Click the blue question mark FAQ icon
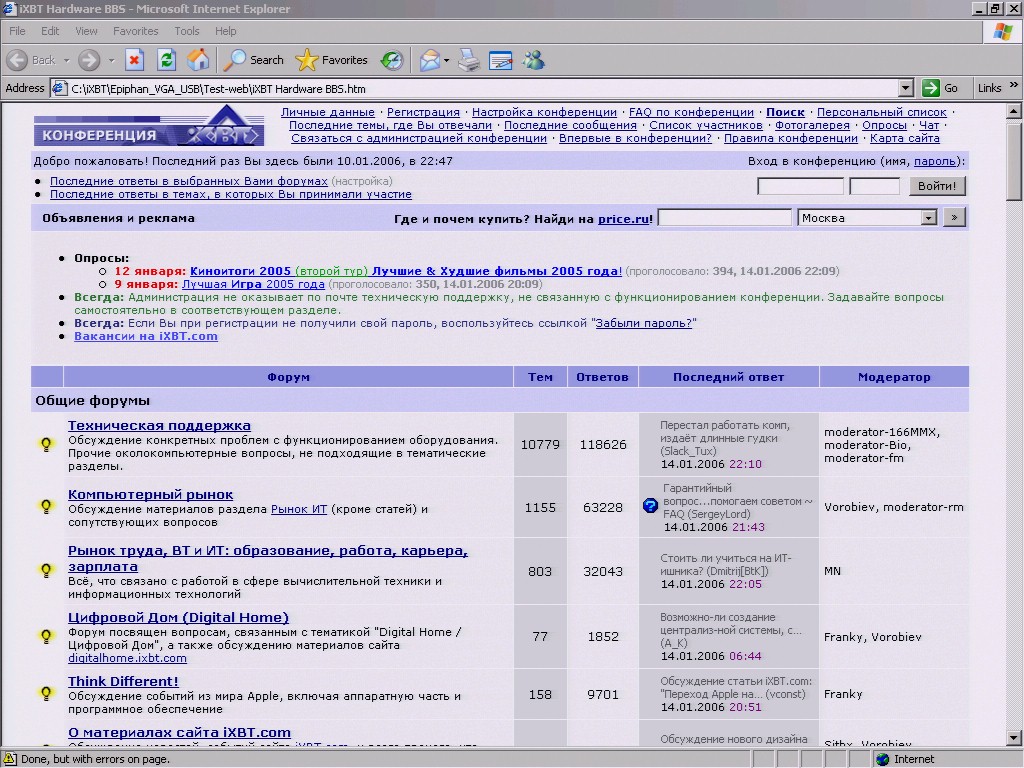Viewport: 1024px width, 768px height. tap(650, 506)
